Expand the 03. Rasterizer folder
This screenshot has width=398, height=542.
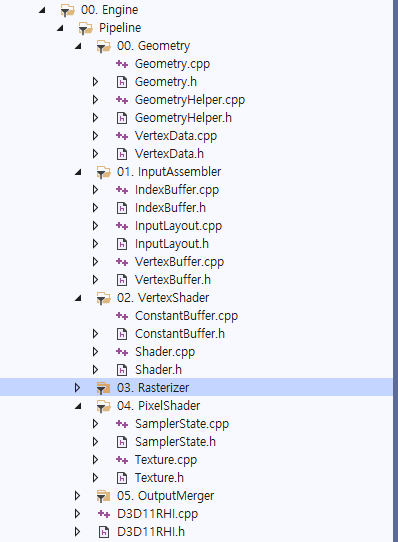(x=77, y=388)
